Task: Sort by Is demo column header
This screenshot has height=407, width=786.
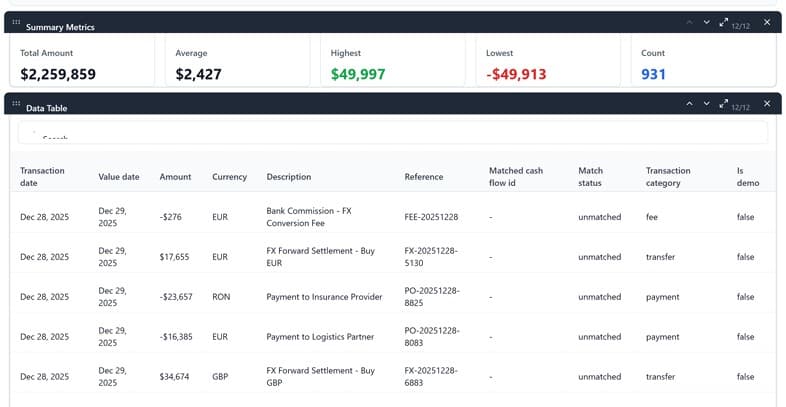Action: (x=748, y=177)
